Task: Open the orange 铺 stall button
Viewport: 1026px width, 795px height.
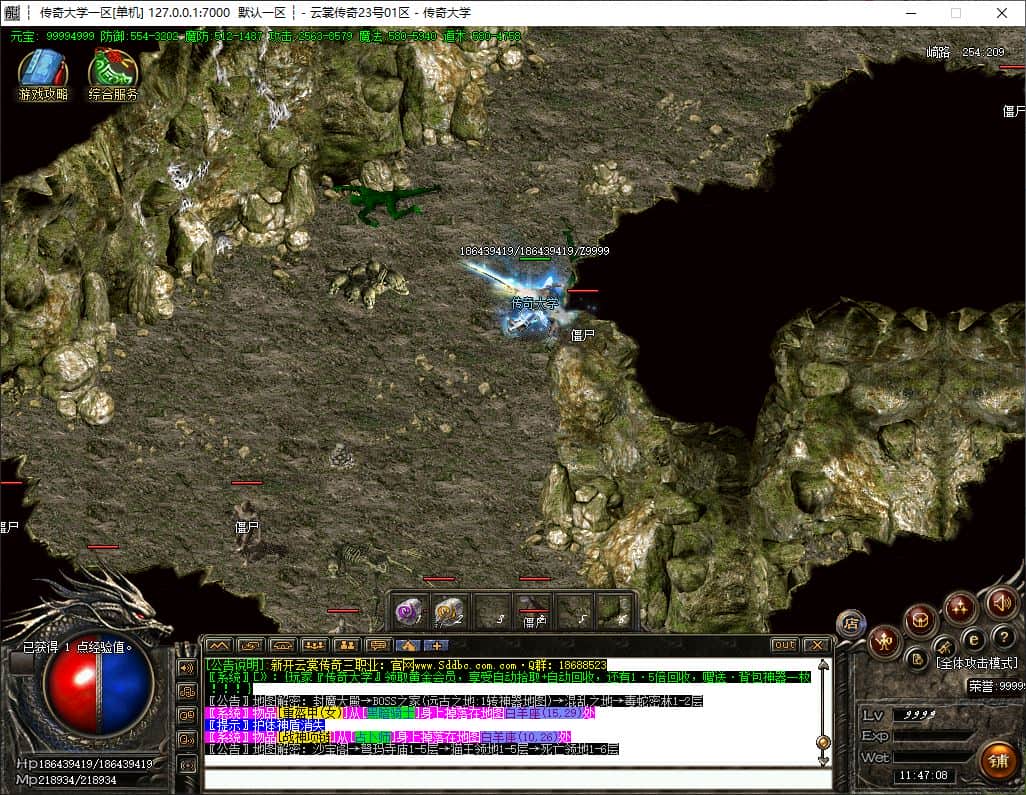Action: point(998,761)
